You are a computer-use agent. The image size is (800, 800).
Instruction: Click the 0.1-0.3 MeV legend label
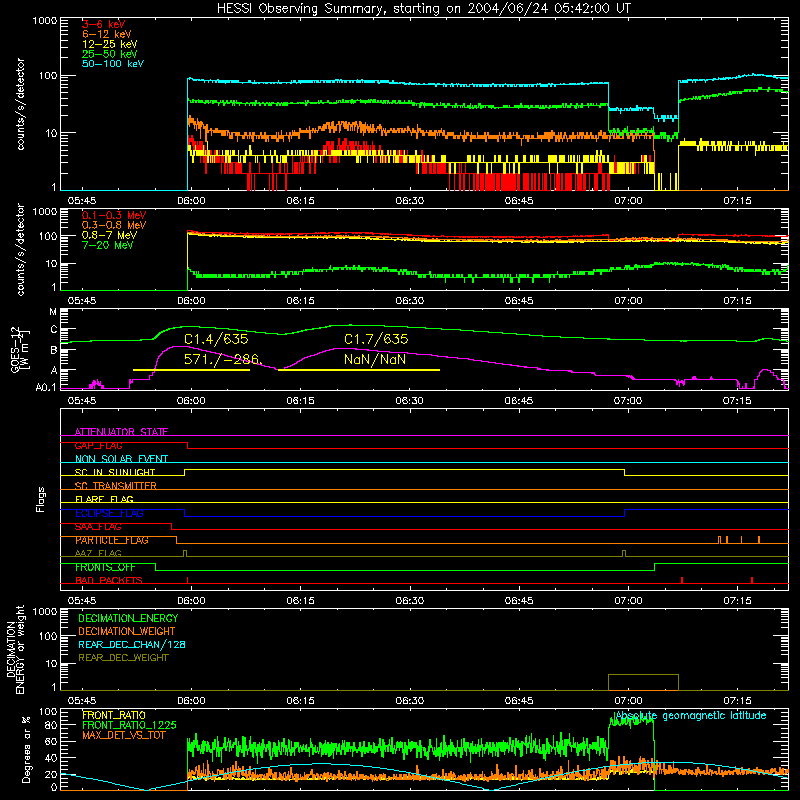click(114, 215)
